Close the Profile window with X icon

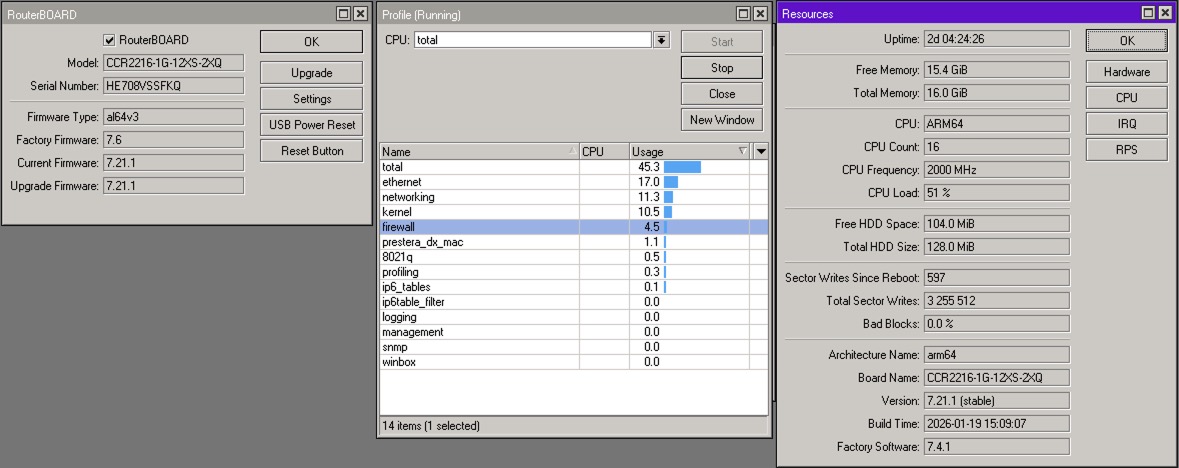[761, 14]
